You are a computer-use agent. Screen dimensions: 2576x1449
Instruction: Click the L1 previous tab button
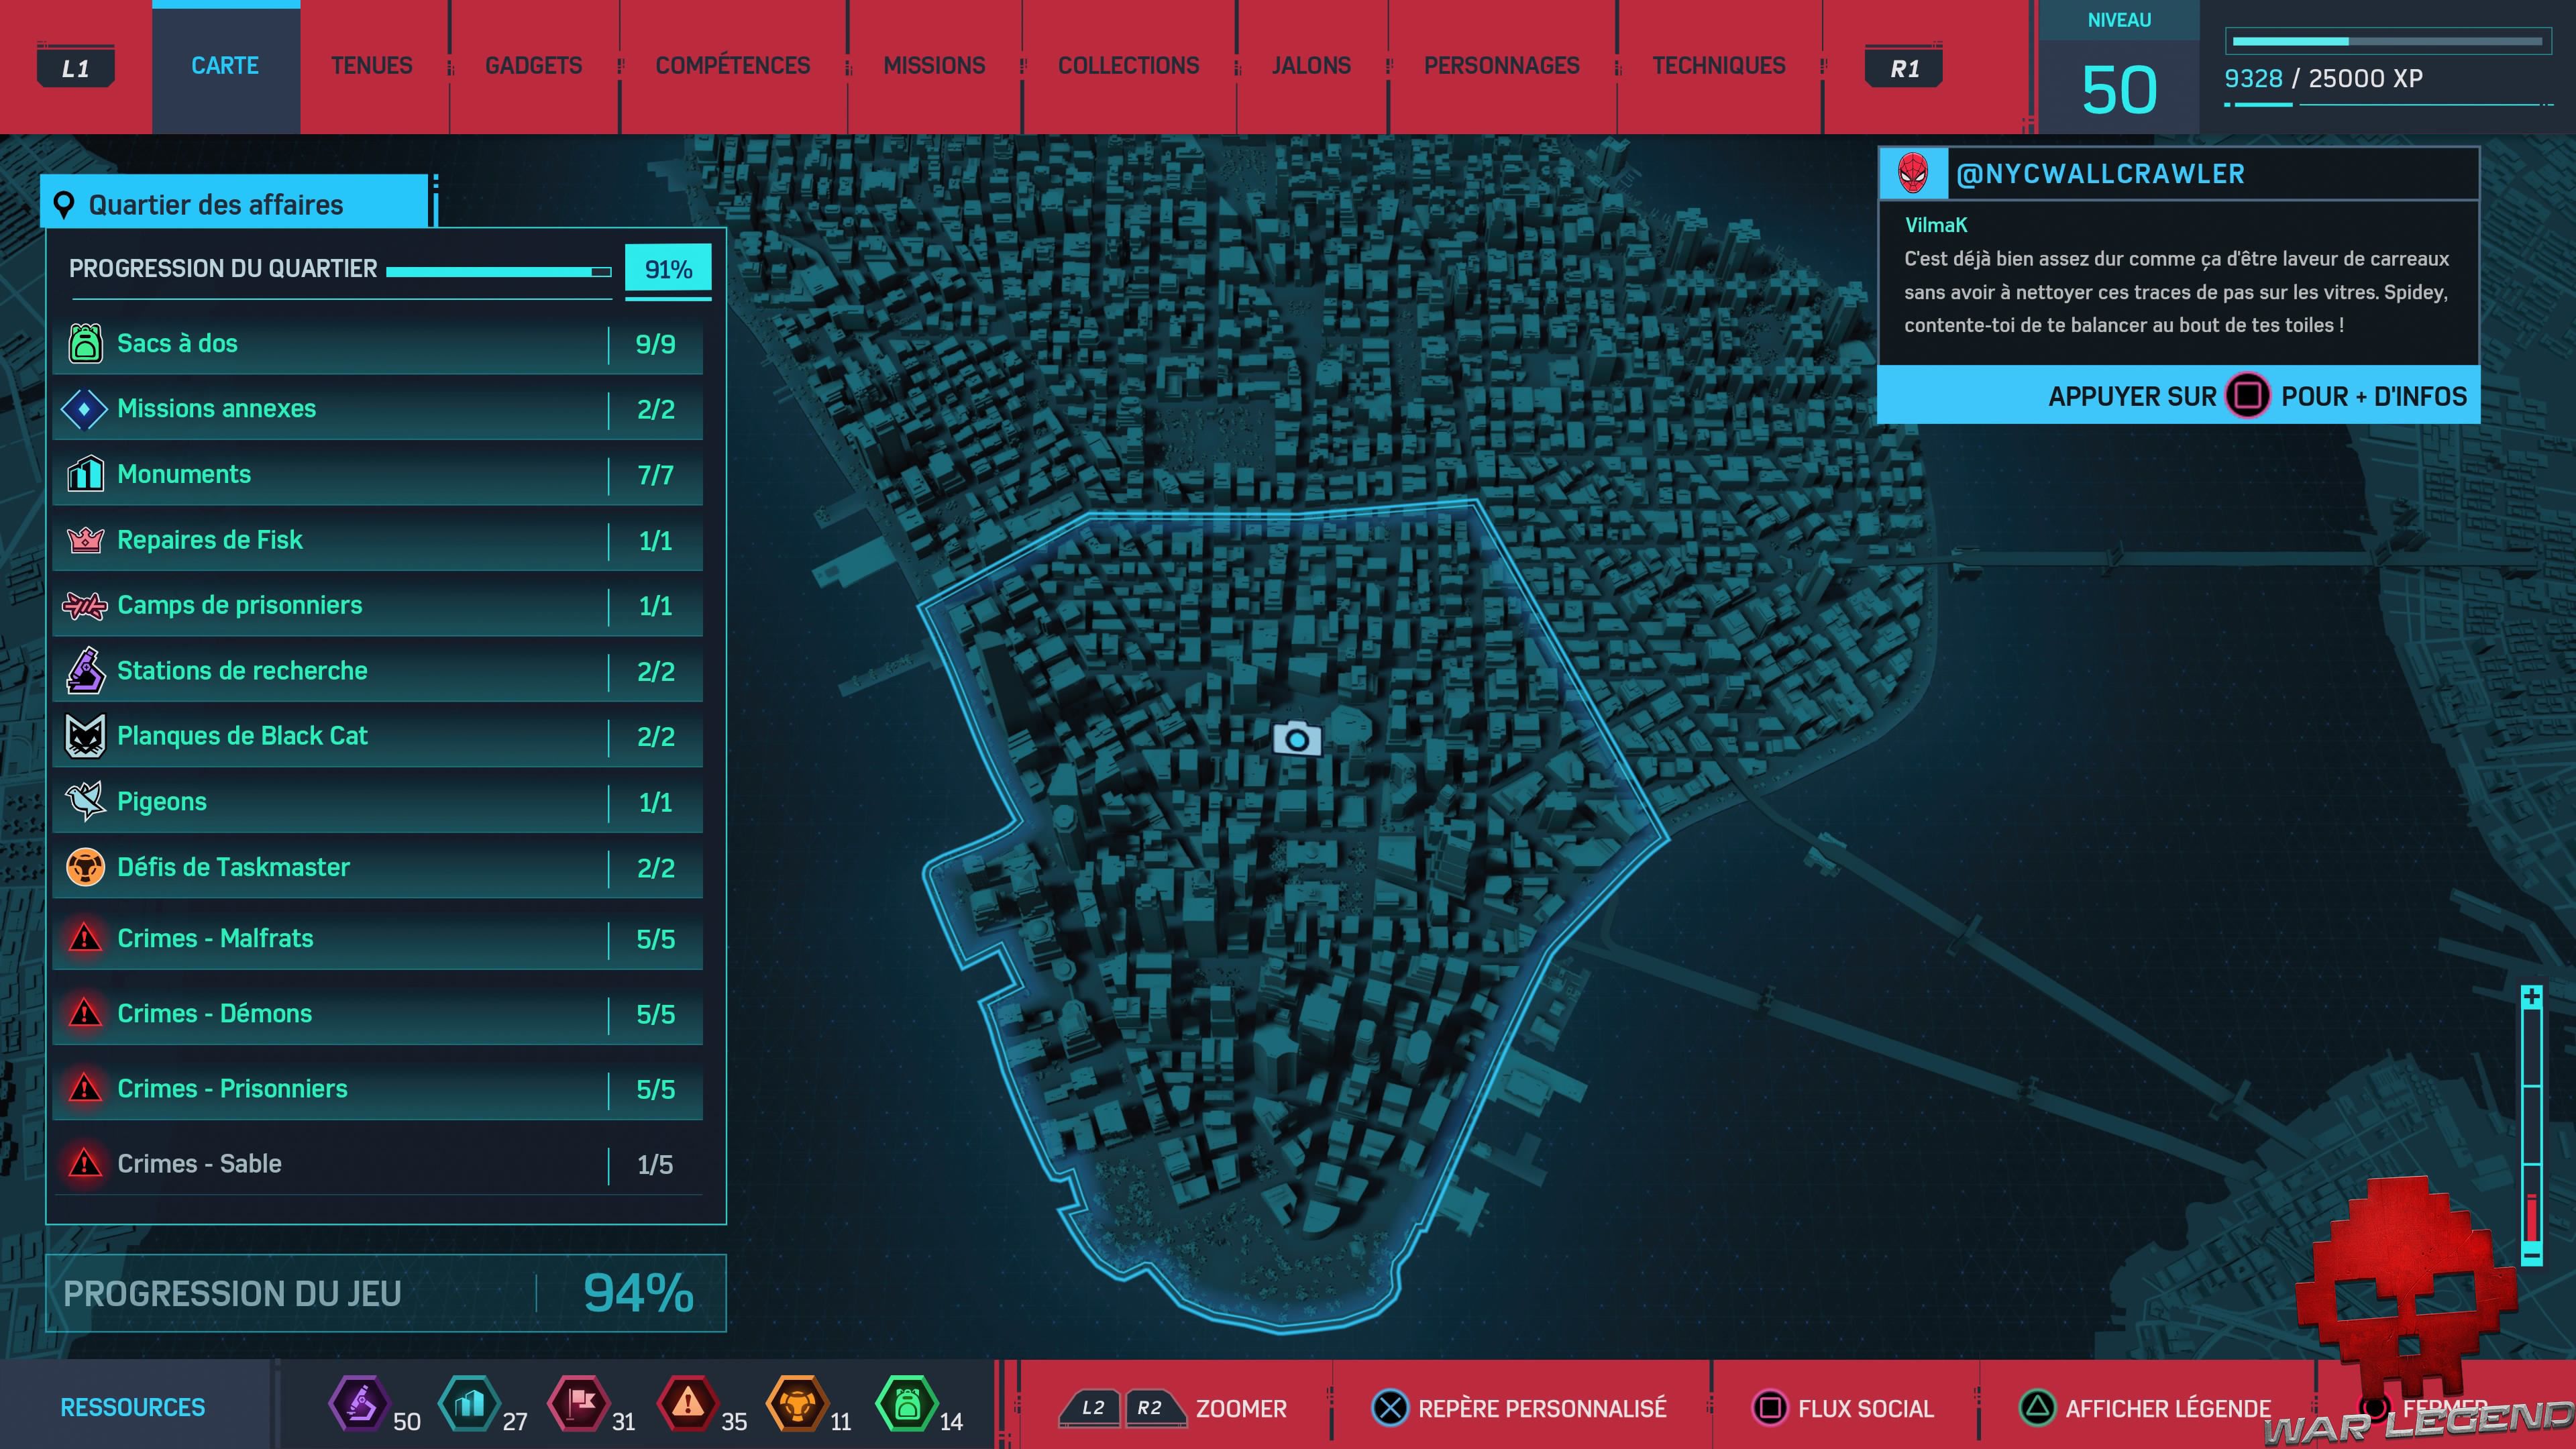[75, 68]
